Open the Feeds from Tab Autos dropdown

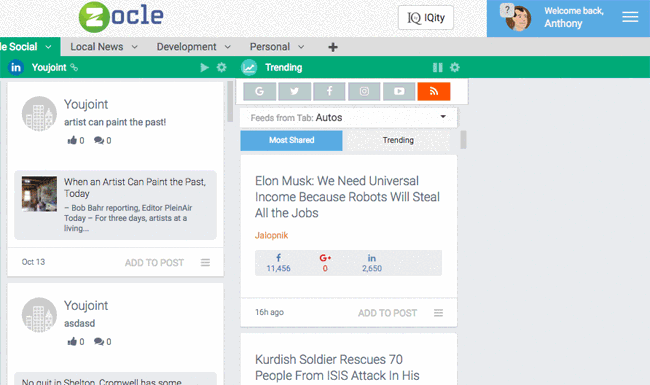tap(349, 118)
